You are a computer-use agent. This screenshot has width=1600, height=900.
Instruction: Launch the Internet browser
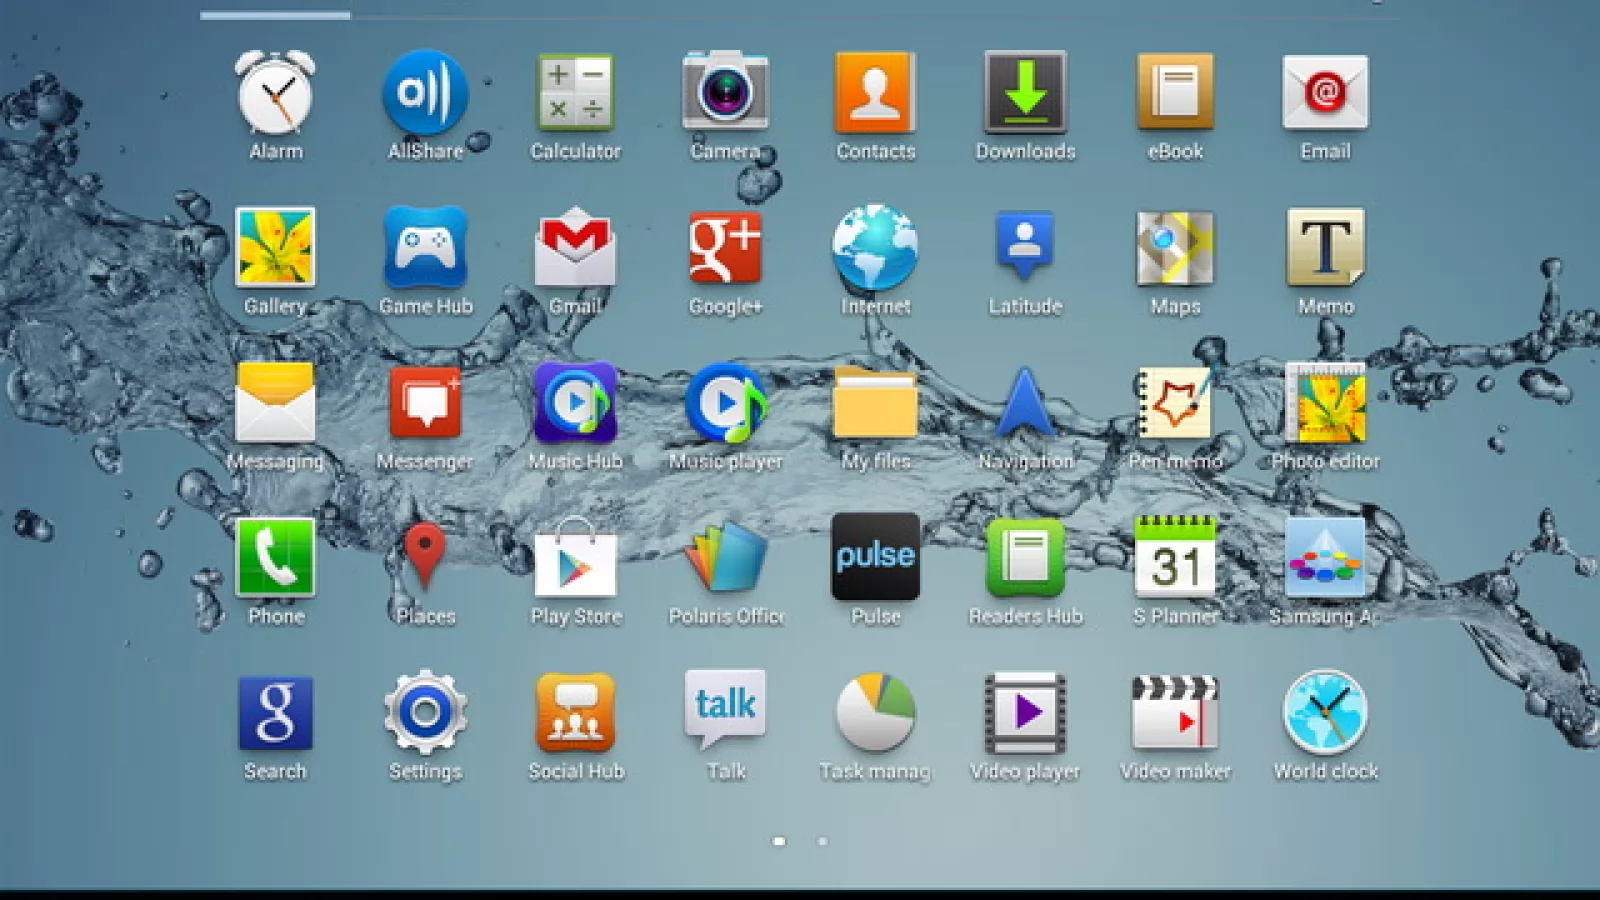pyautogui.click(x=875, y=247)
